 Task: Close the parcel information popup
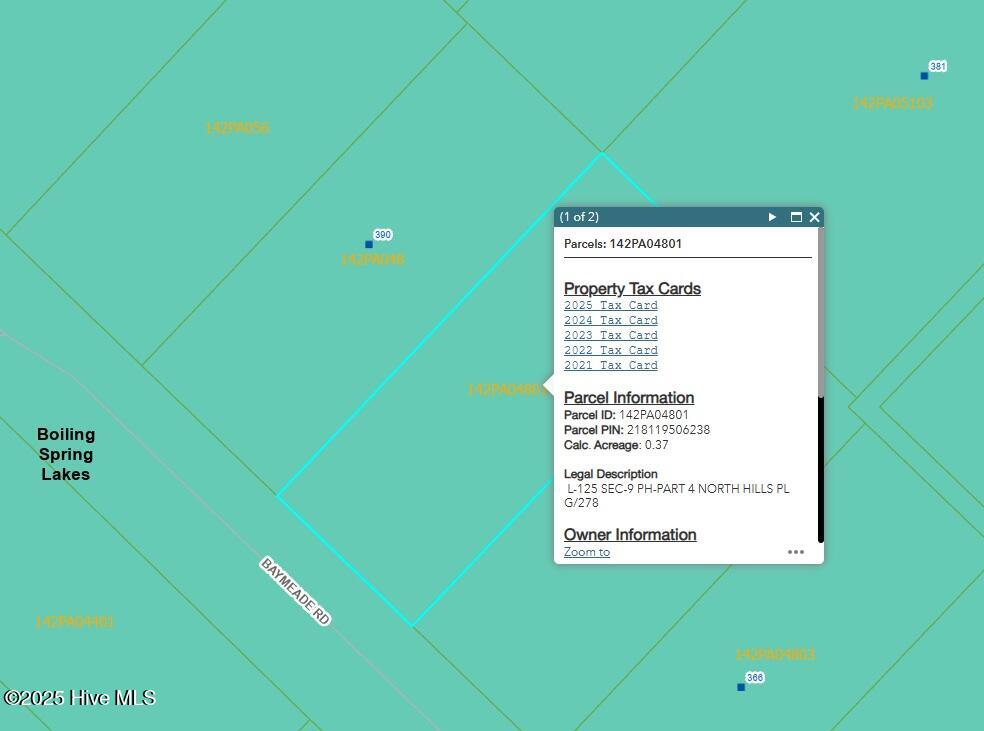[x=814, y=217]
